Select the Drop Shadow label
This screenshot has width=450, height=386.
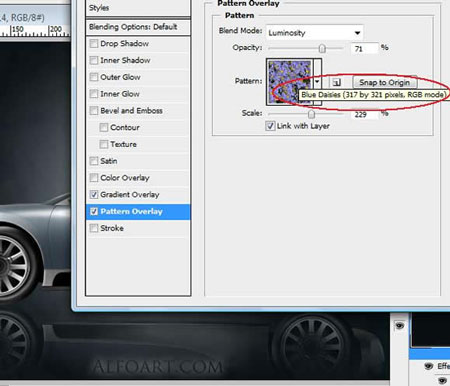click(x=125, y=44)
